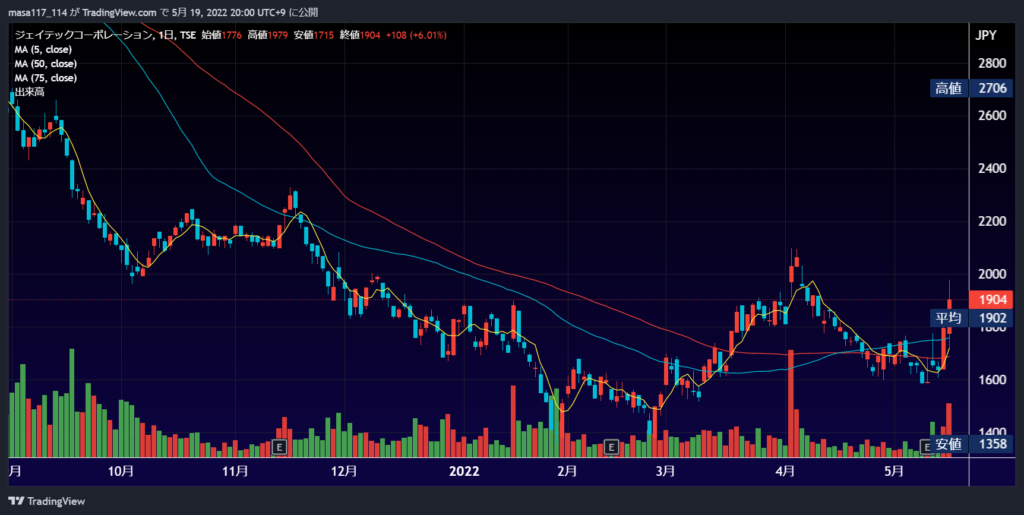Click the TradingView logo at bottom left
Viewport: 1024px width, 515px height.
47,501
